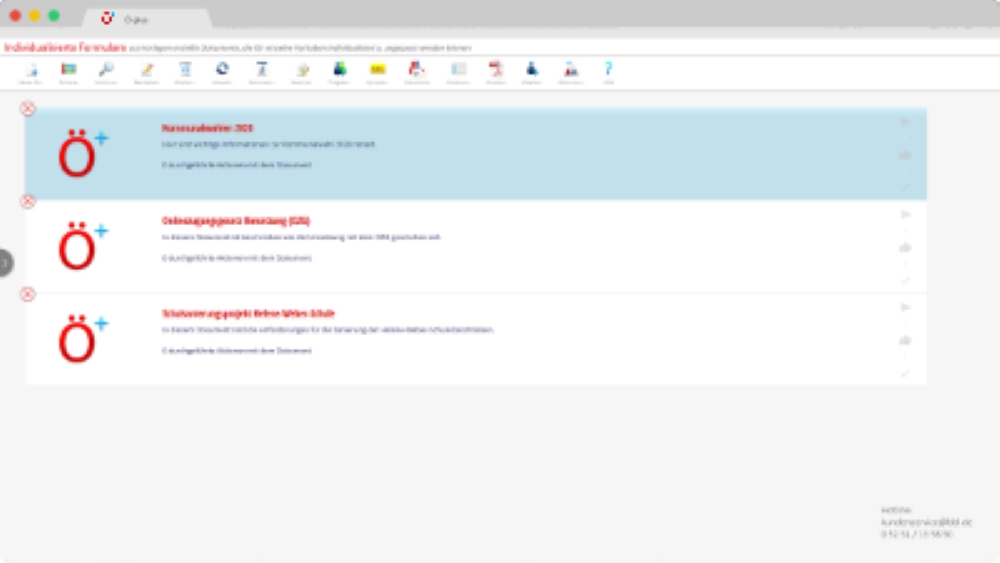Screen dimensions: 1000x563
Task: Flag the Onlinezugangsgesetz document row
Action: click(905, 215)
